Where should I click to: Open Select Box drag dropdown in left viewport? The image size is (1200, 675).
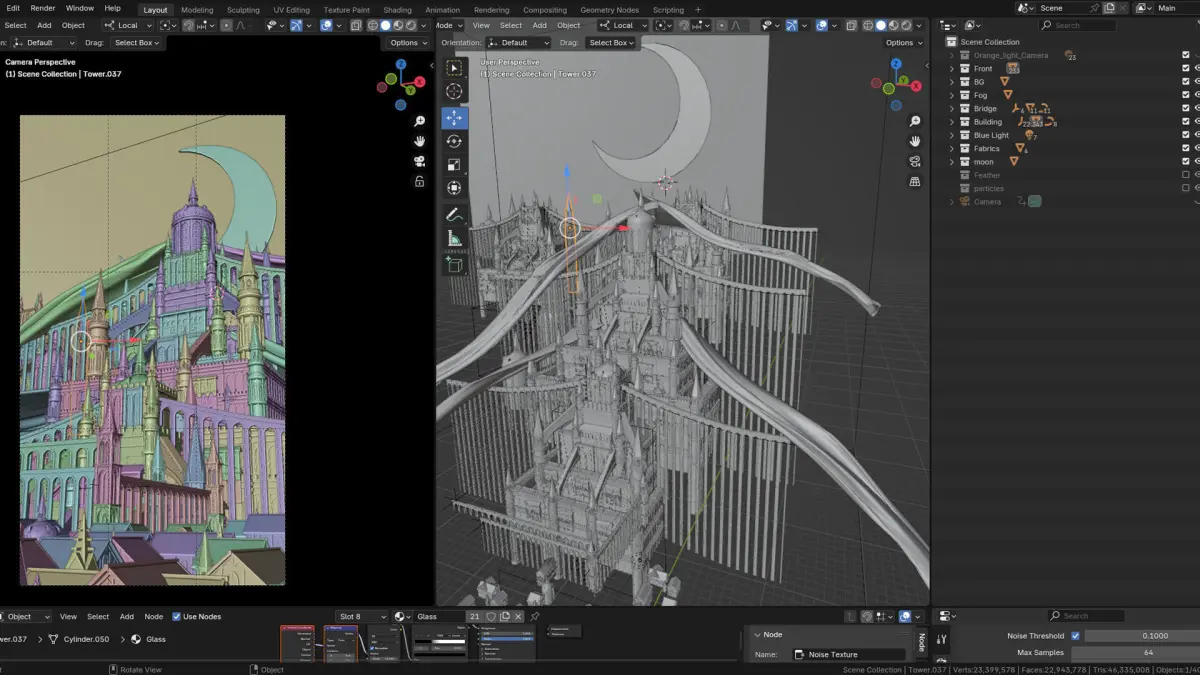point(136,43)
